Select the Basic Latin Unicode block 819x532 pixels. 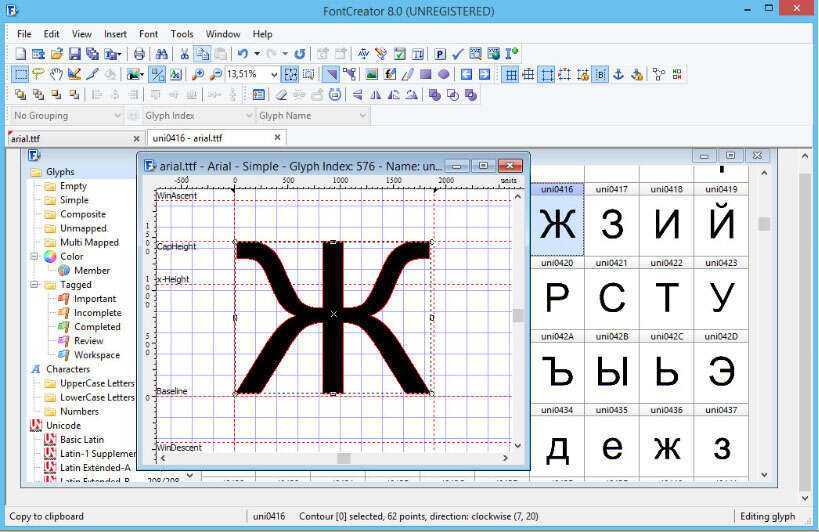pos(82,440)
